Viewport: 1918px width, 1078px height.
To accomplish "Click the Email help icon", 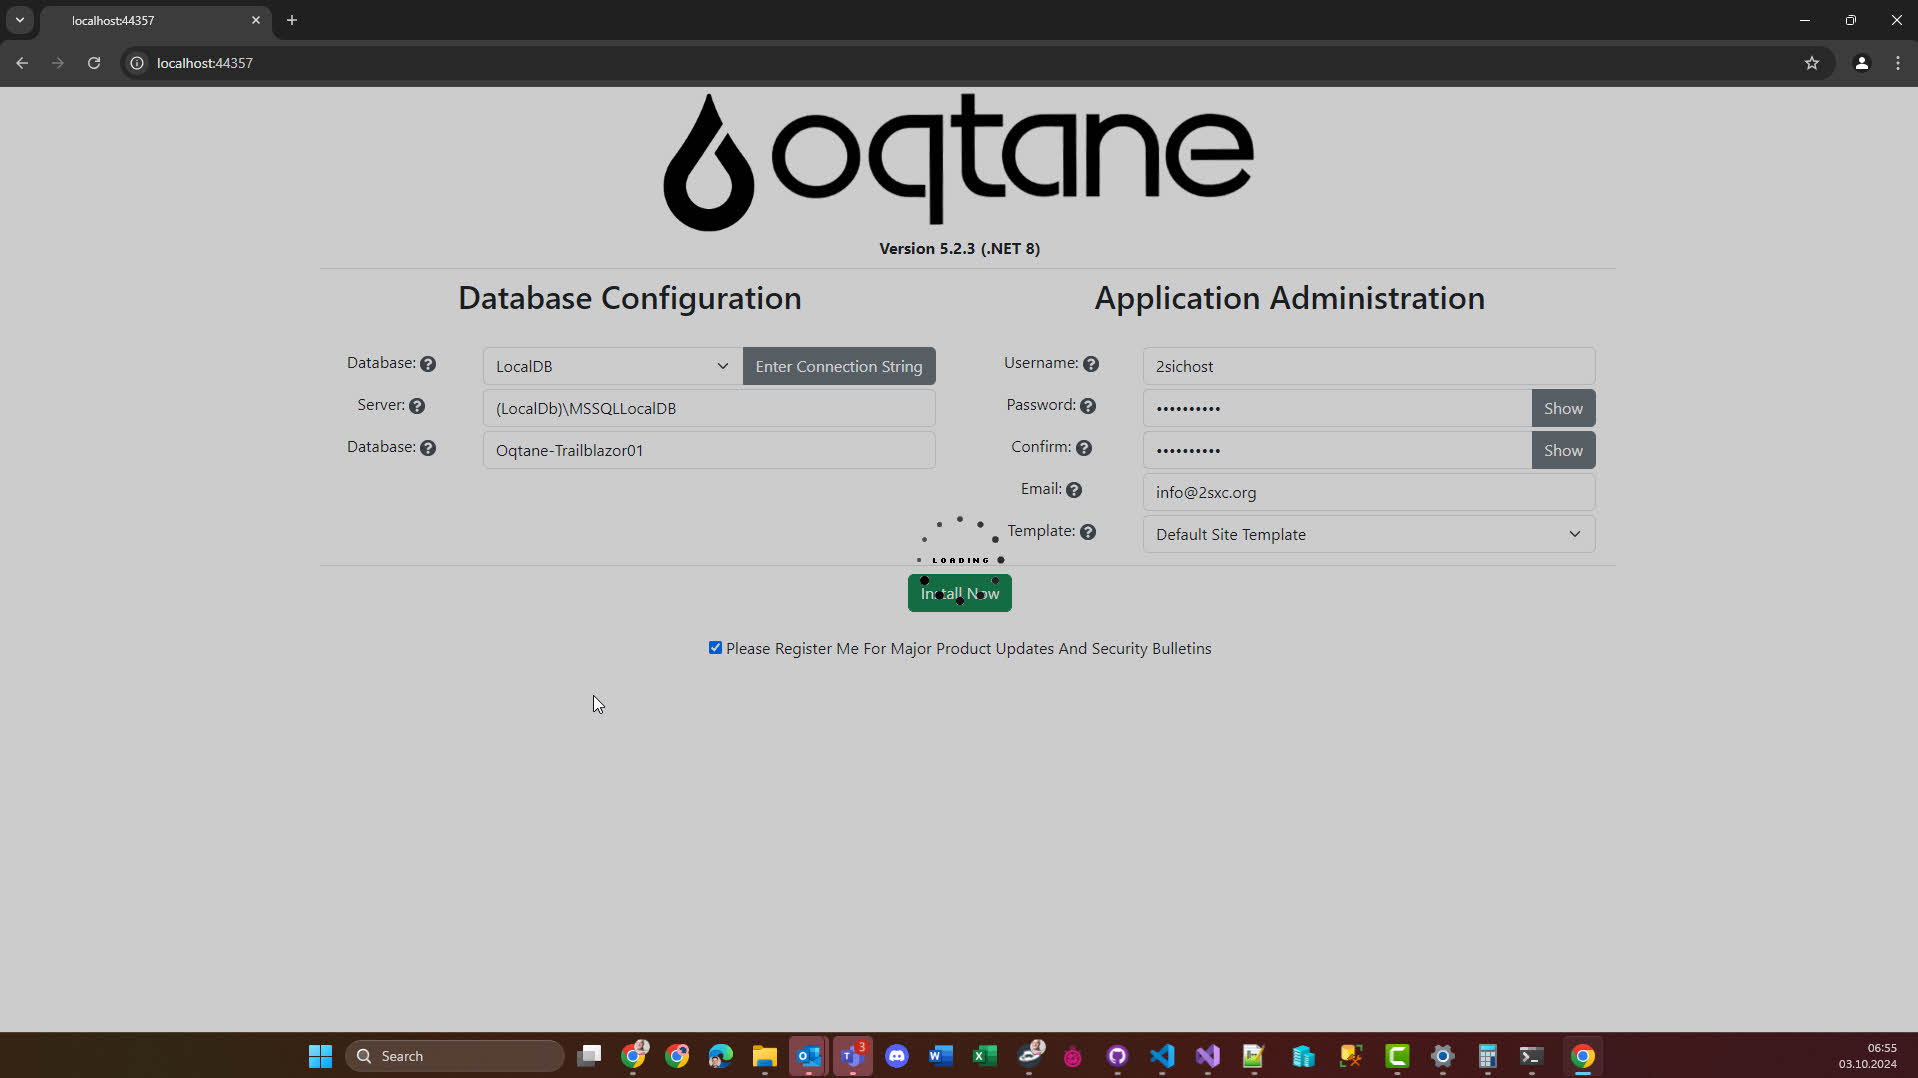I will [1075, 490].
